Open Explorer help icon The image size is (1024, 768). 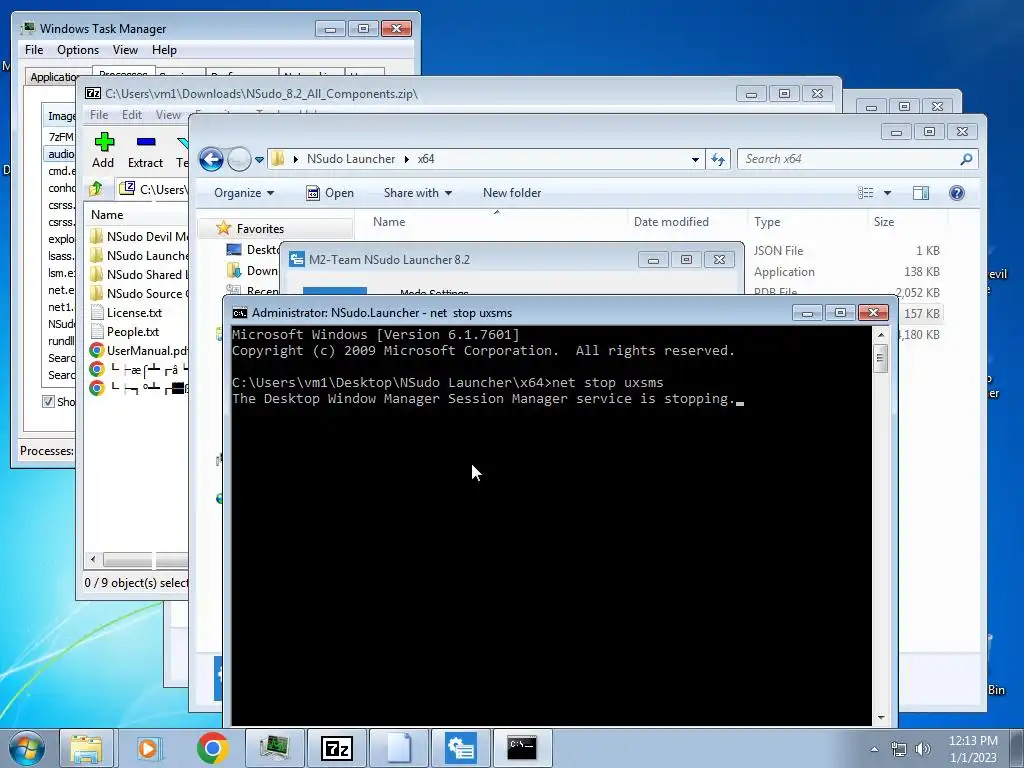[957, 193]
